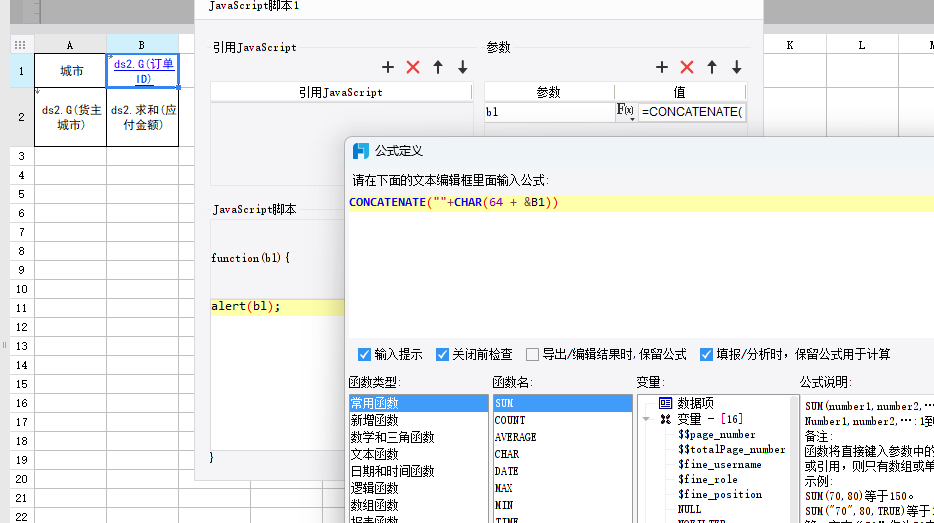Select column L header
Image resolution: width=934 pixels, height=523 pixels.
(862, 45)
